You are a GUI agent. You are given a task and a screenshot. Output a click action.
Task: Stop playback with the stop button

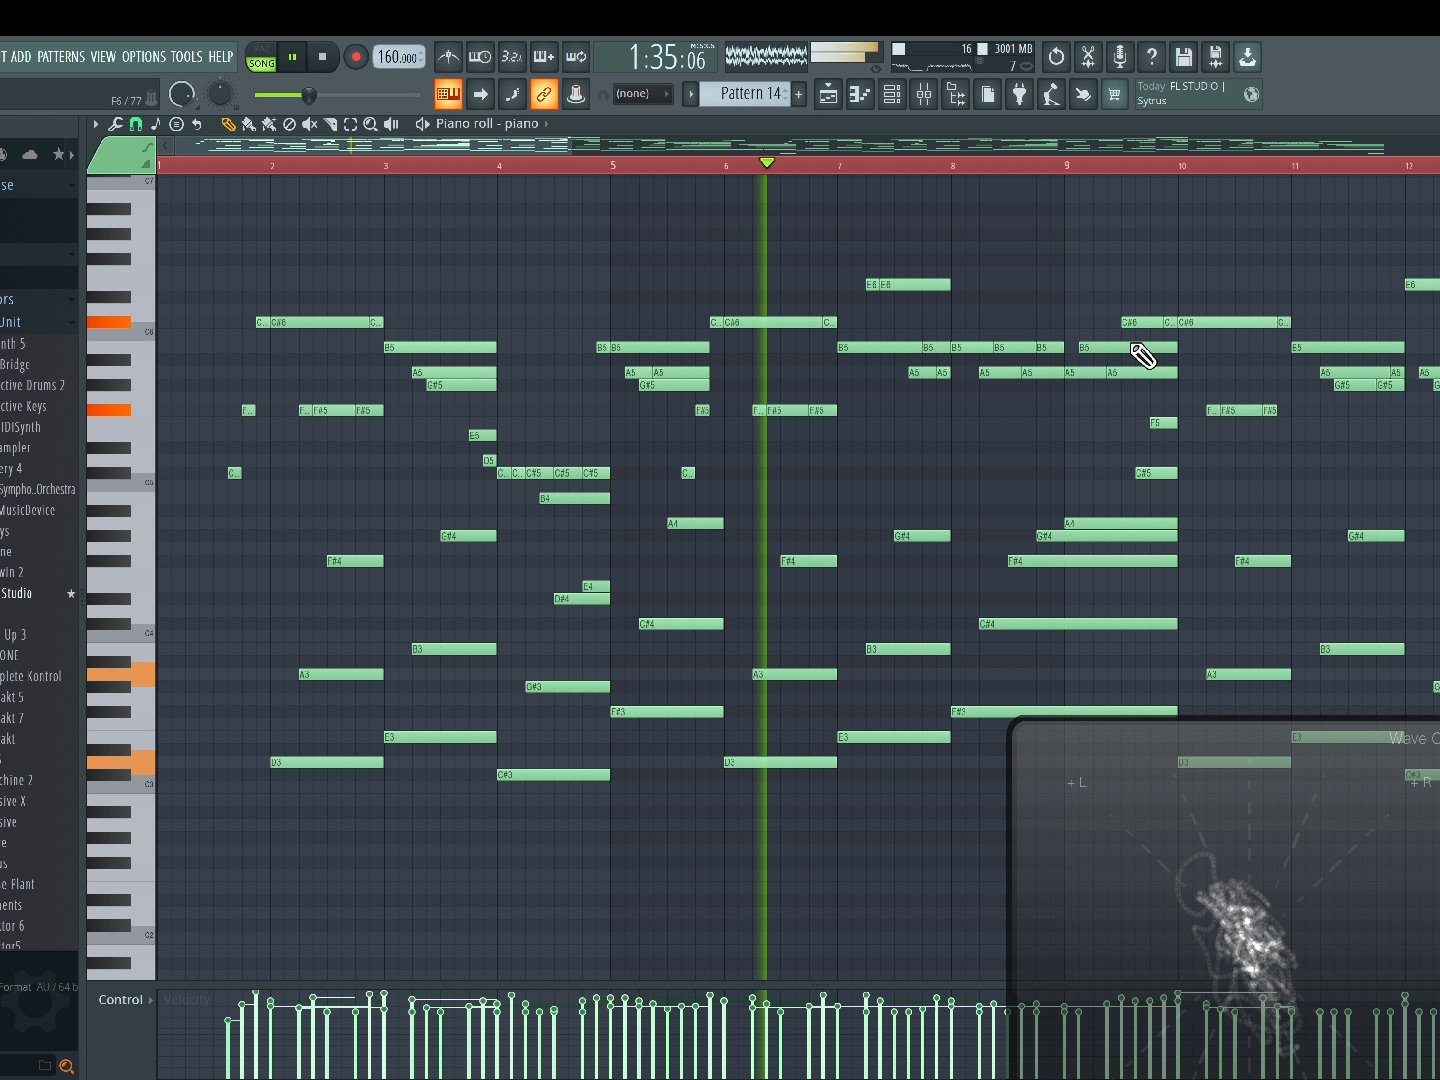322,57
